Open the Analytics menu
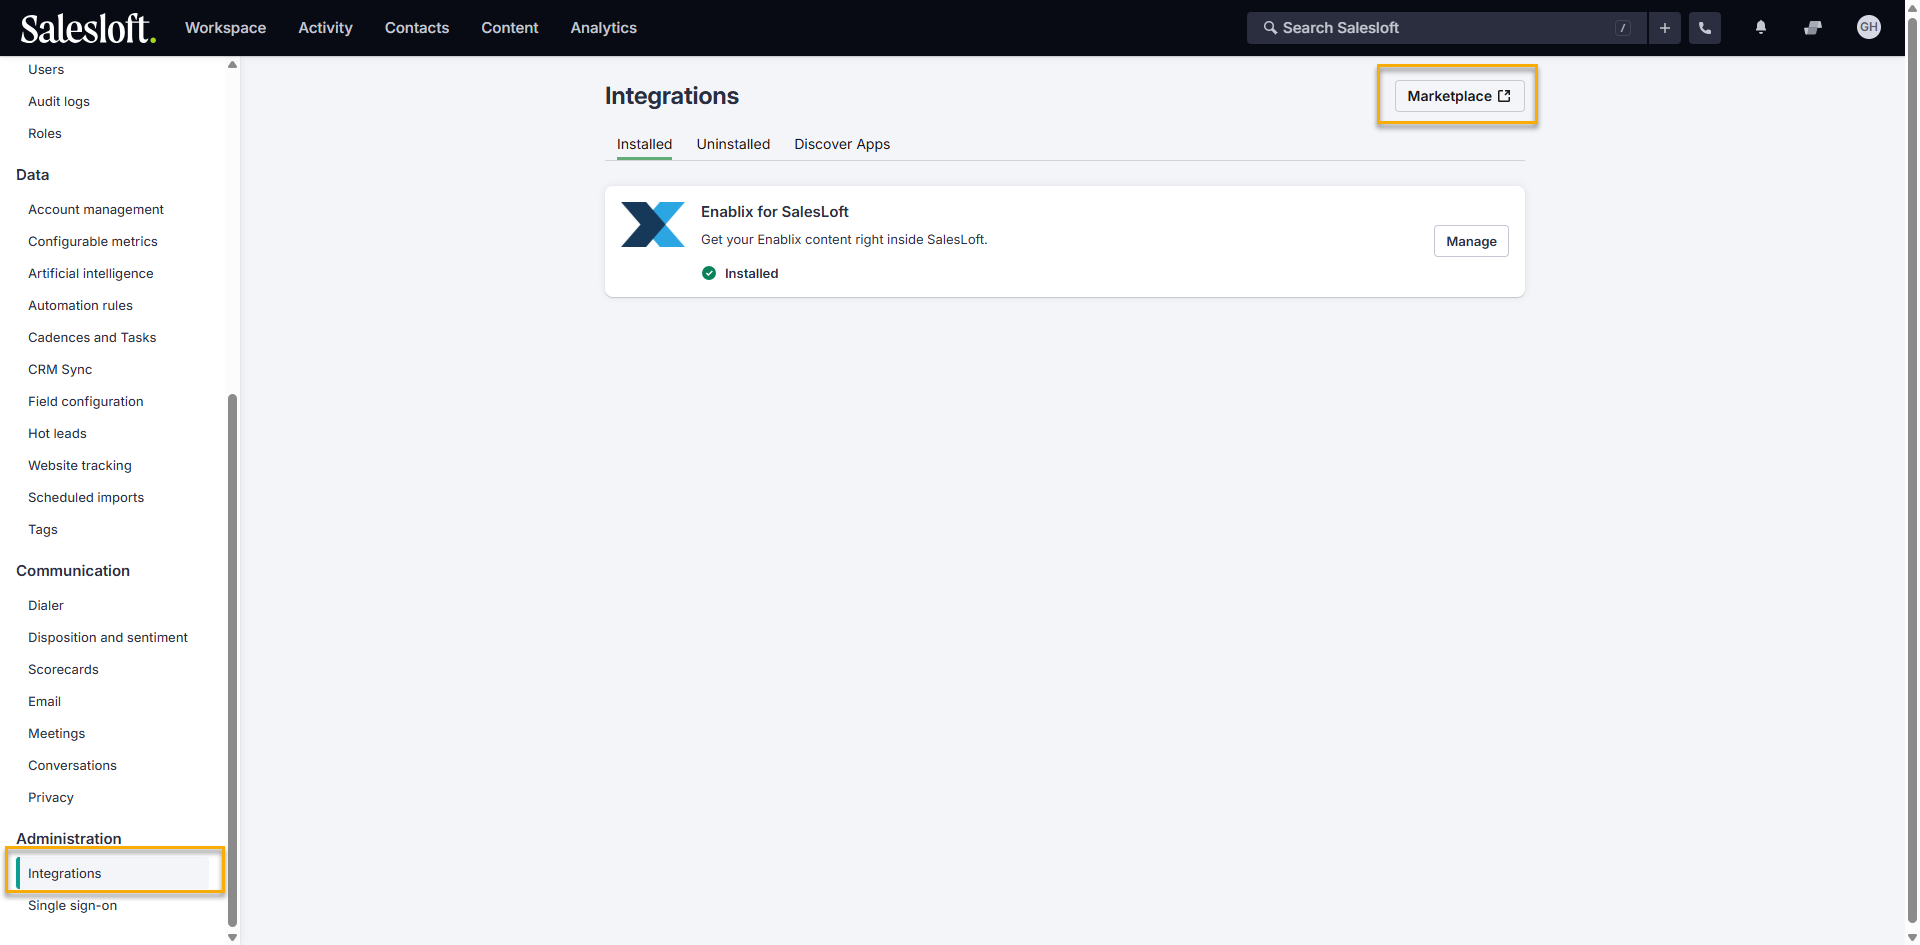Image resolution: width=1920 pixels, height=945 pixels. click(x=604, y=28)
